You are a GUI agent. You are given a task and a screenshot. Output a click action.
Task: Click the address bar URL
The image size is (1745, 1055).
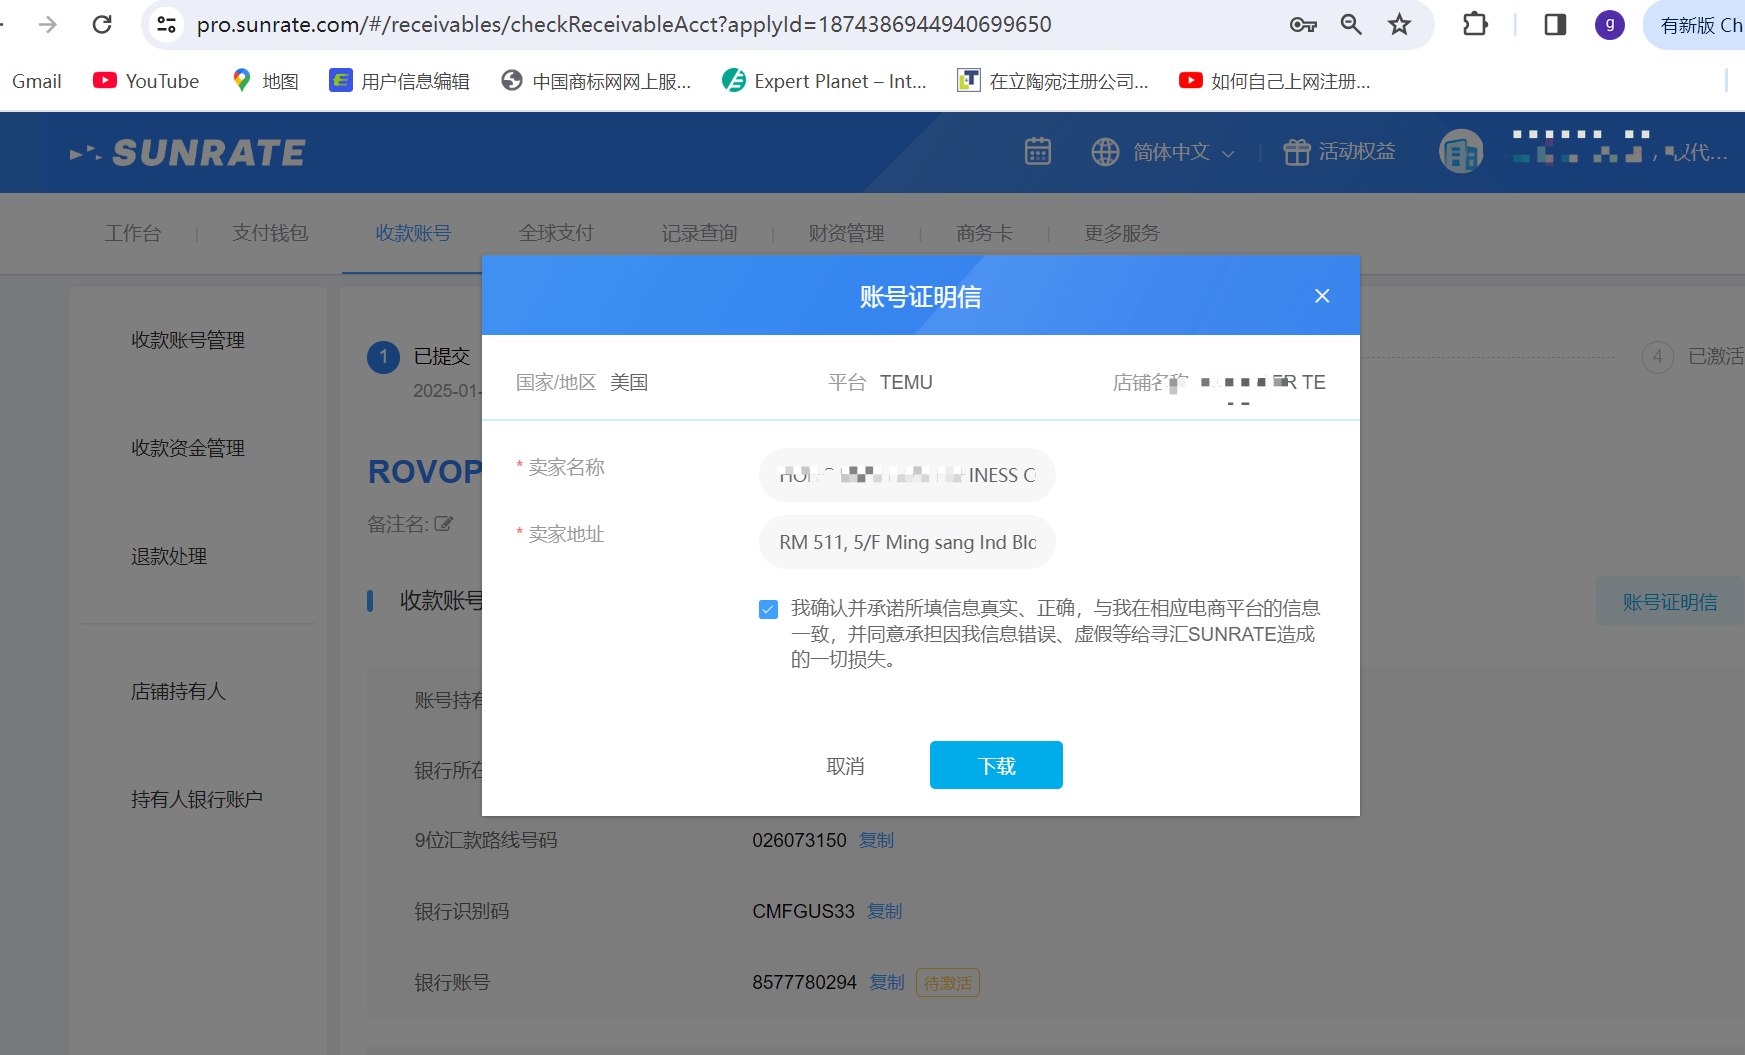(624, 24)
